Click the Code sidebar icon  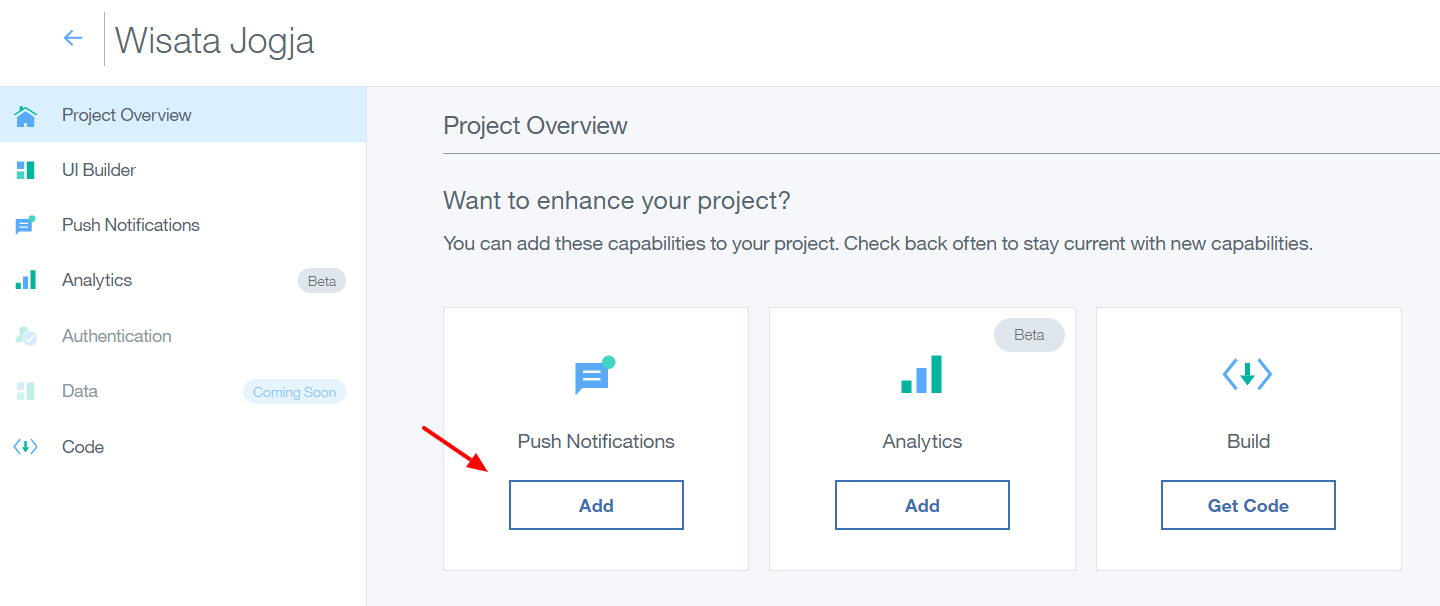[26, 447]
